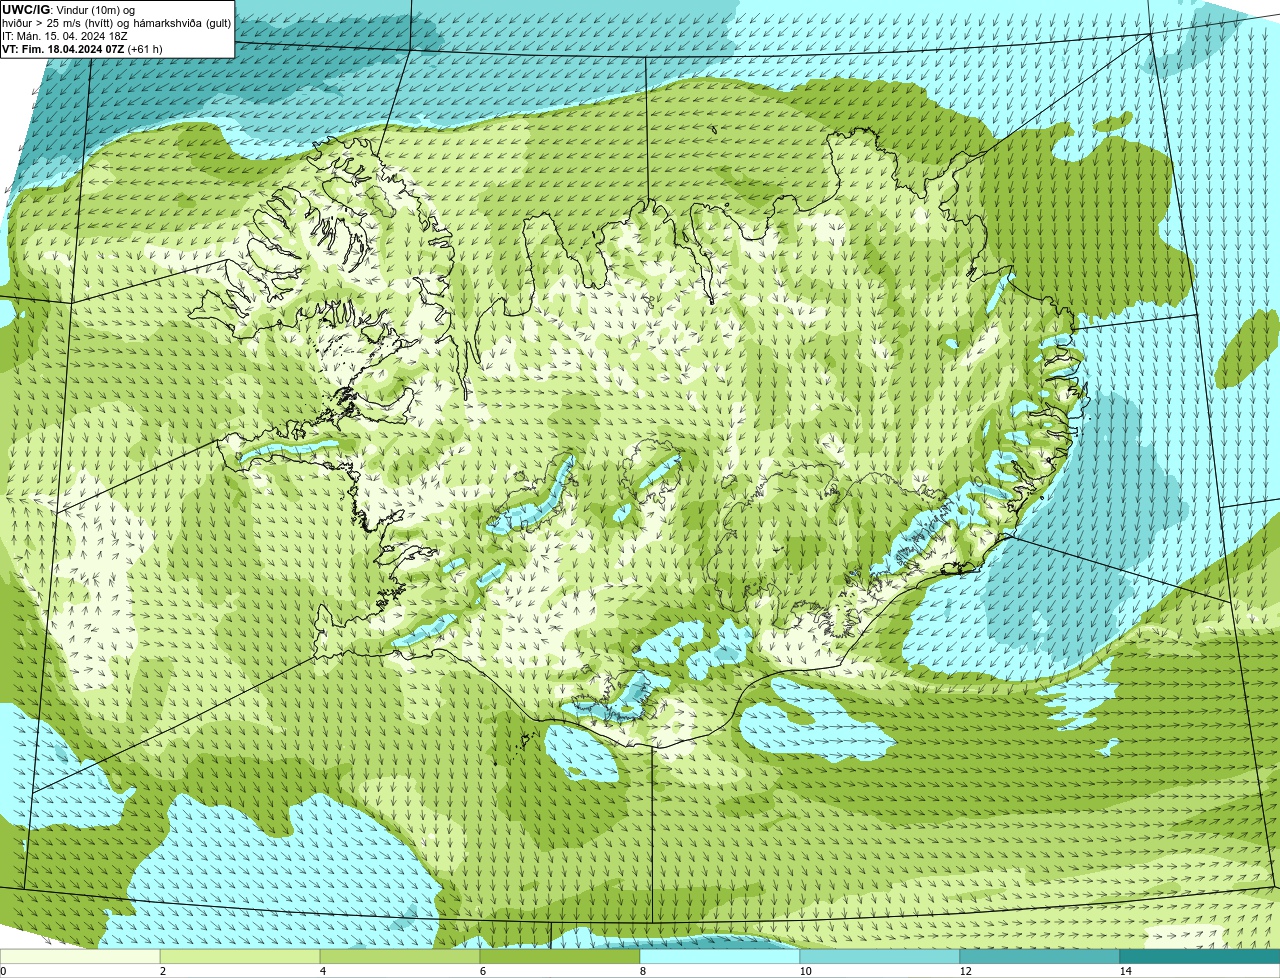Click the '12' label on the color scale
The image size is (1280, 978).
click(965, 971)
